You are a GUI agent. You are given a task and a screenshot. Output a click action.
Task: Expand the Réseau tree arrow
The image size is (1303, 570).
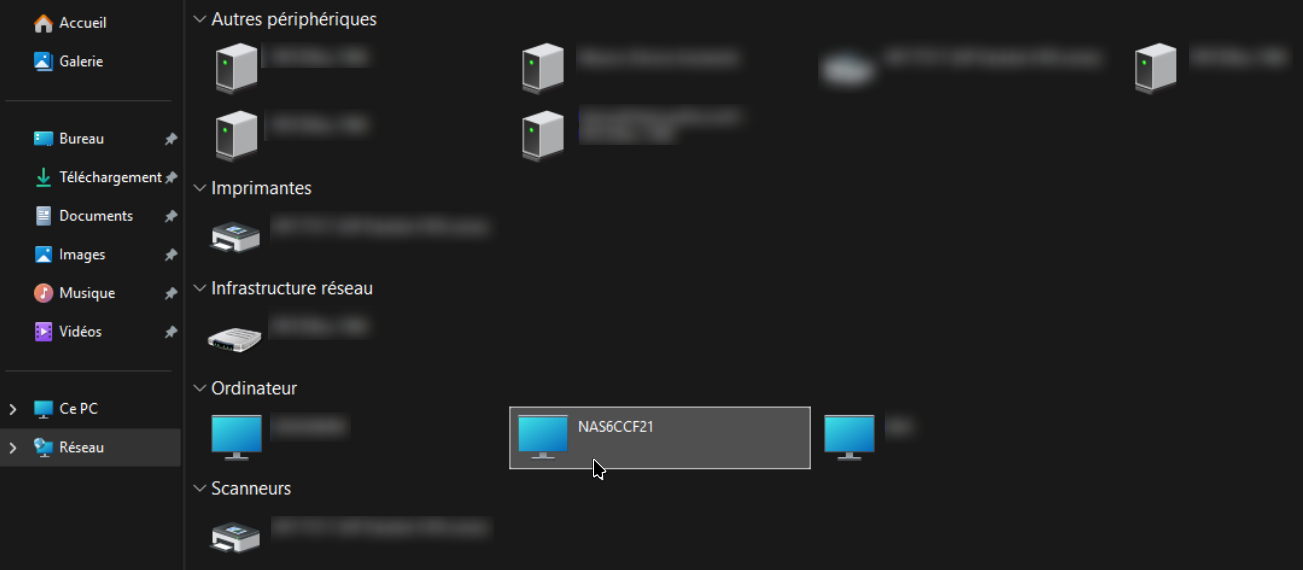point(13,448)
